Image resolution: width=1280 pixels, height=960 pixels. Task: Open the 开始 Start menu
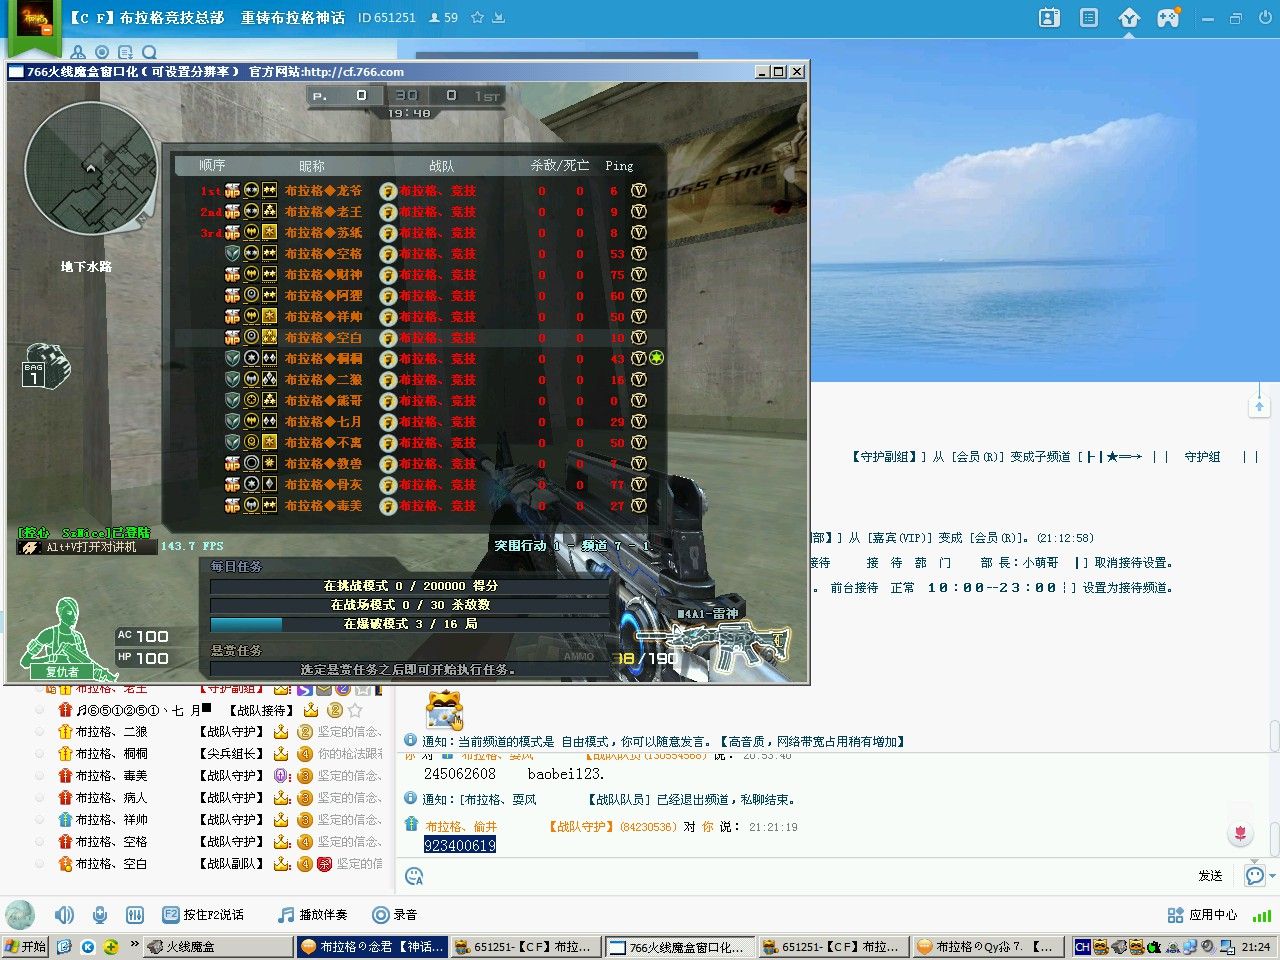pyautogui.click(x=25, y=946)
